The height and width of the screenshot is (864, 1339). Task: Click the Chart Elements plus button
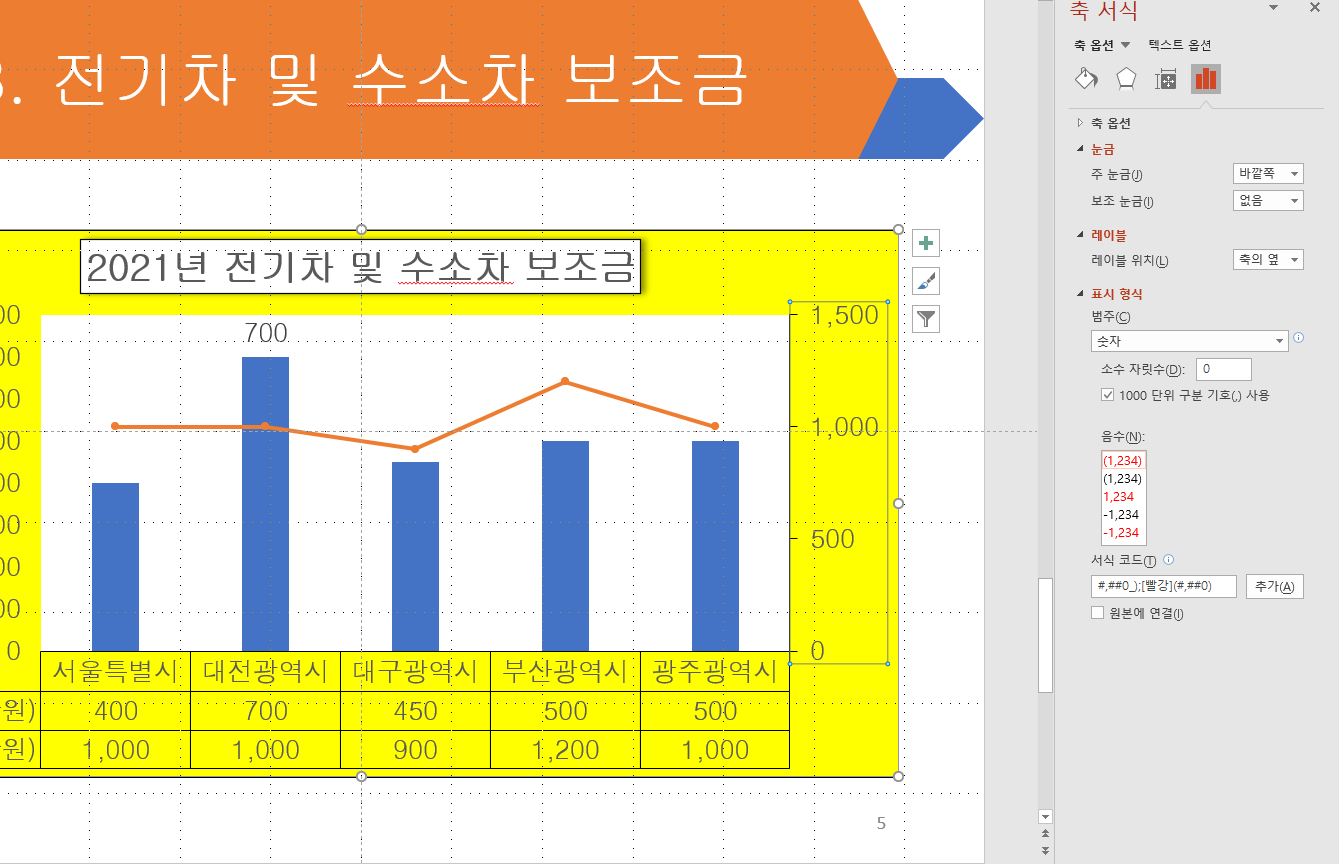[x=927, y=243]
